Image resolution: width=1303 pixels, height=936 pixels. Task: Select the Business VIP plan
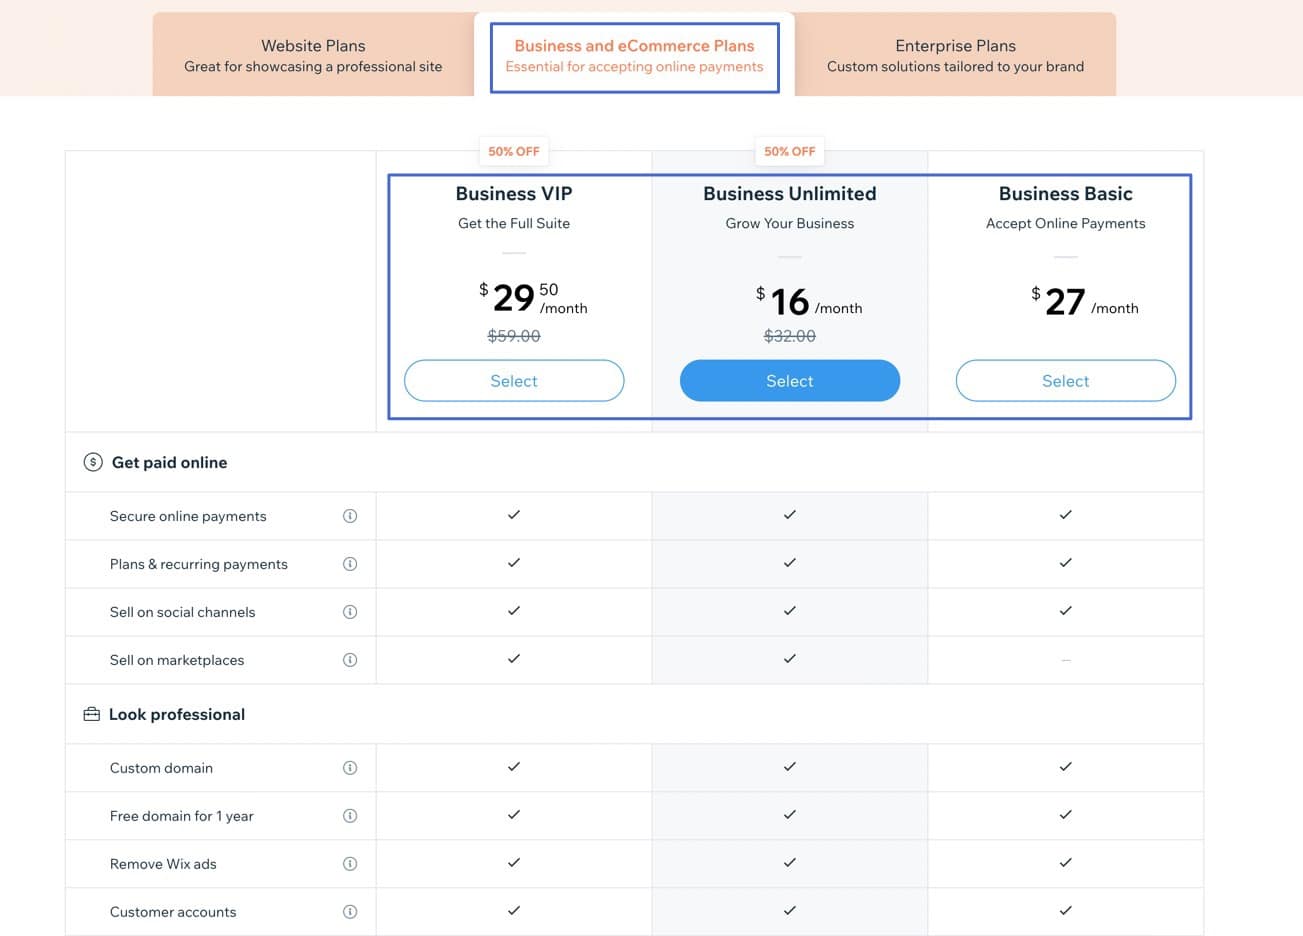coord(513,380)
